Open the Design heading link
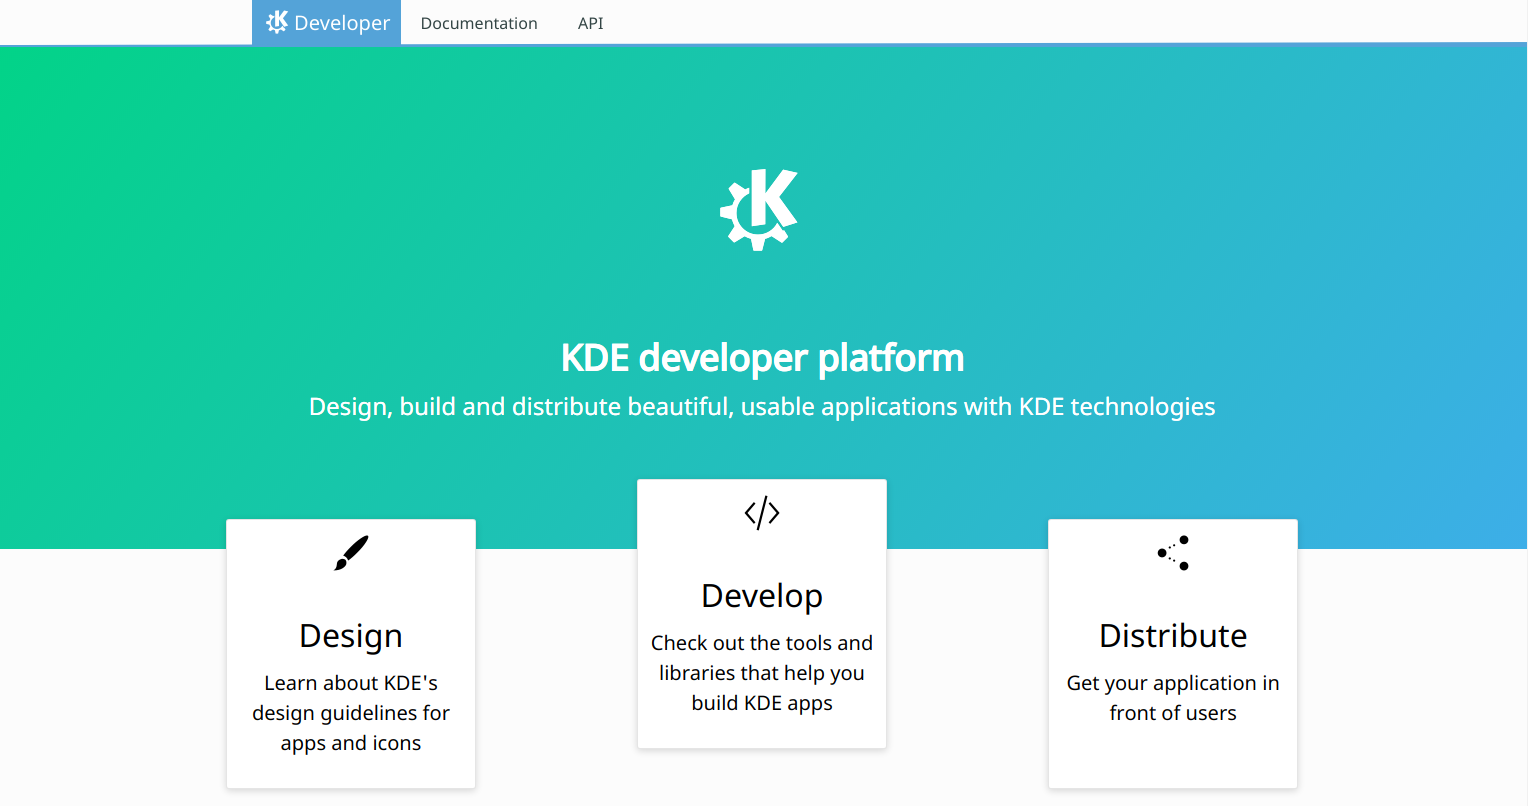Screen dimensions: 1528x806 351,636
